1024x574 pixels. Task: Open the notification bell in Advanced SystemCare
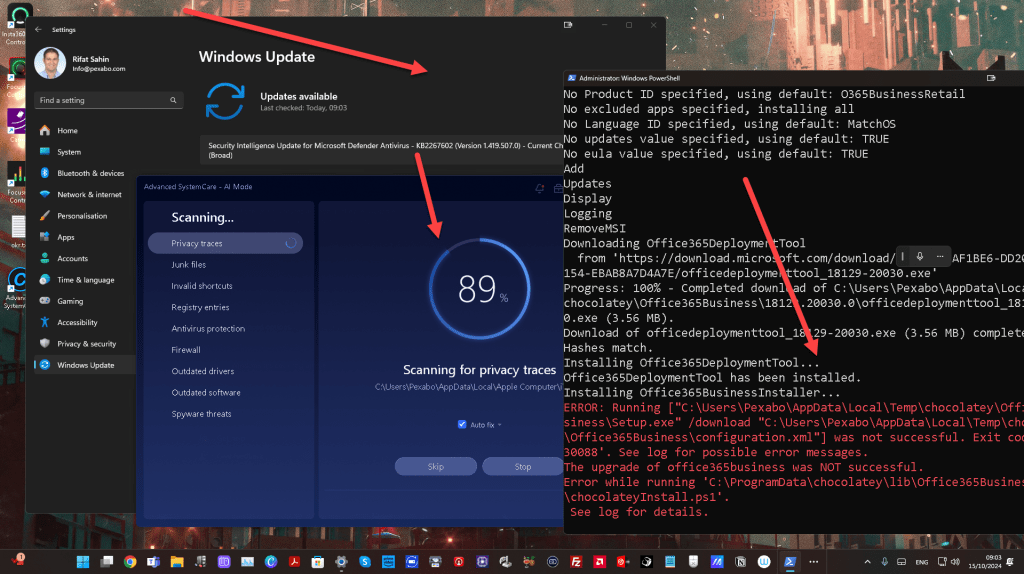pos(539,188)
